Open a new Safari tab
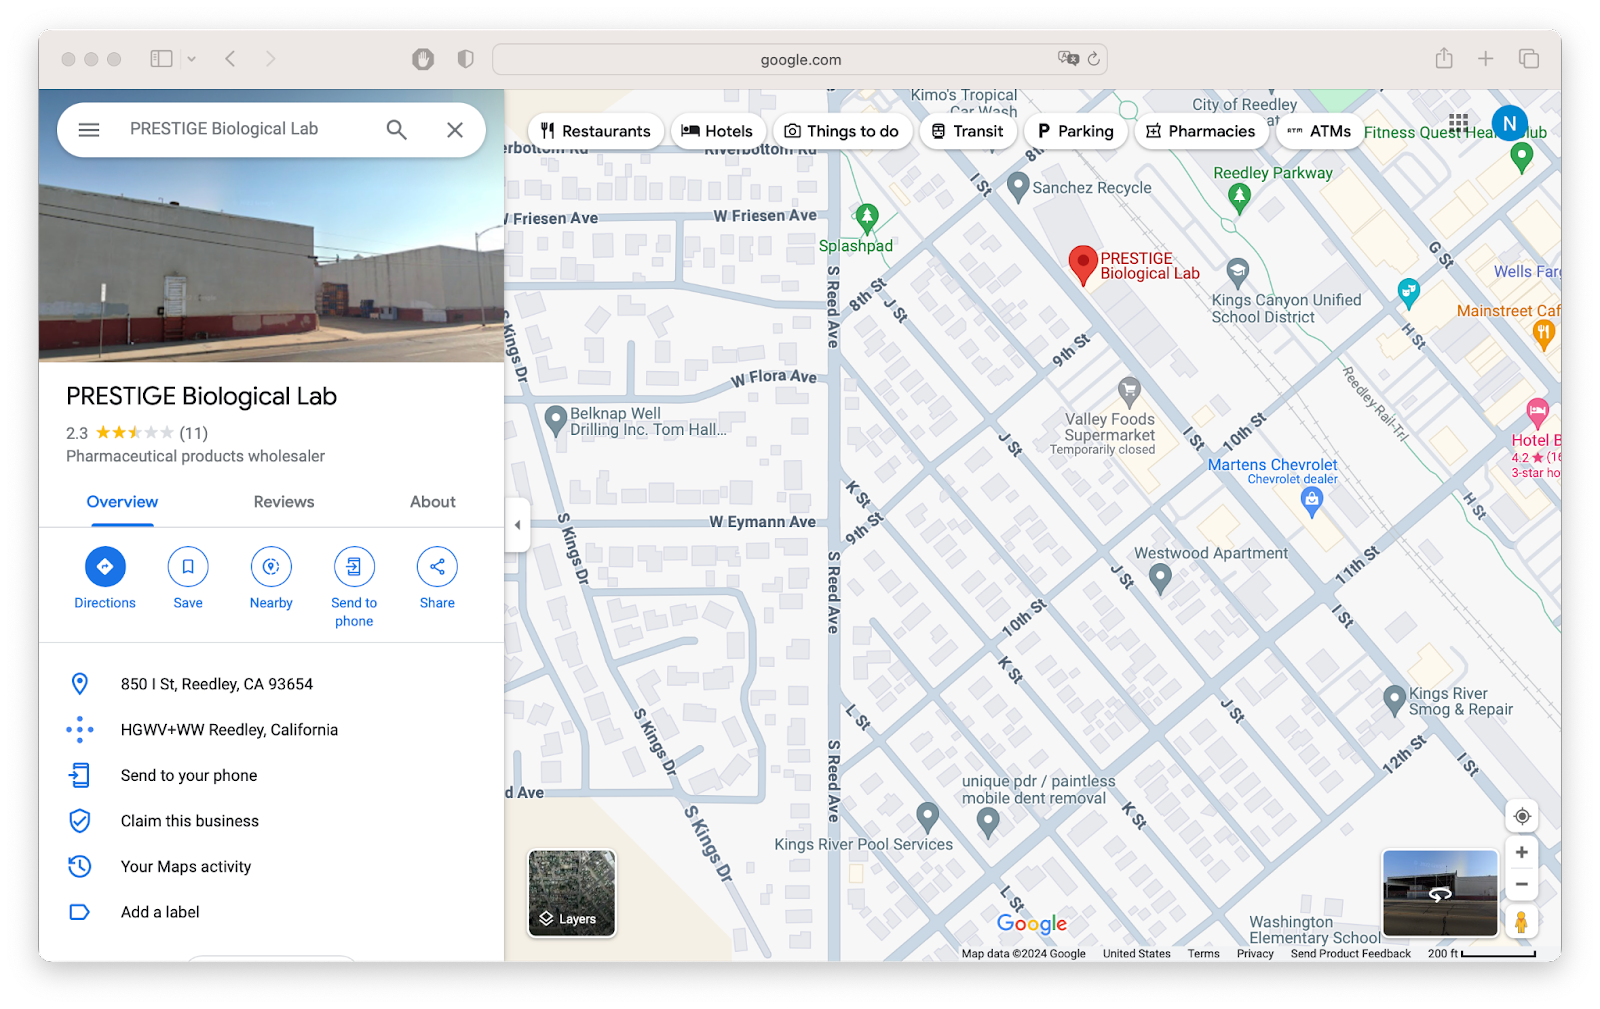The image size is (1600, 1009). (x=1486, y=59)
